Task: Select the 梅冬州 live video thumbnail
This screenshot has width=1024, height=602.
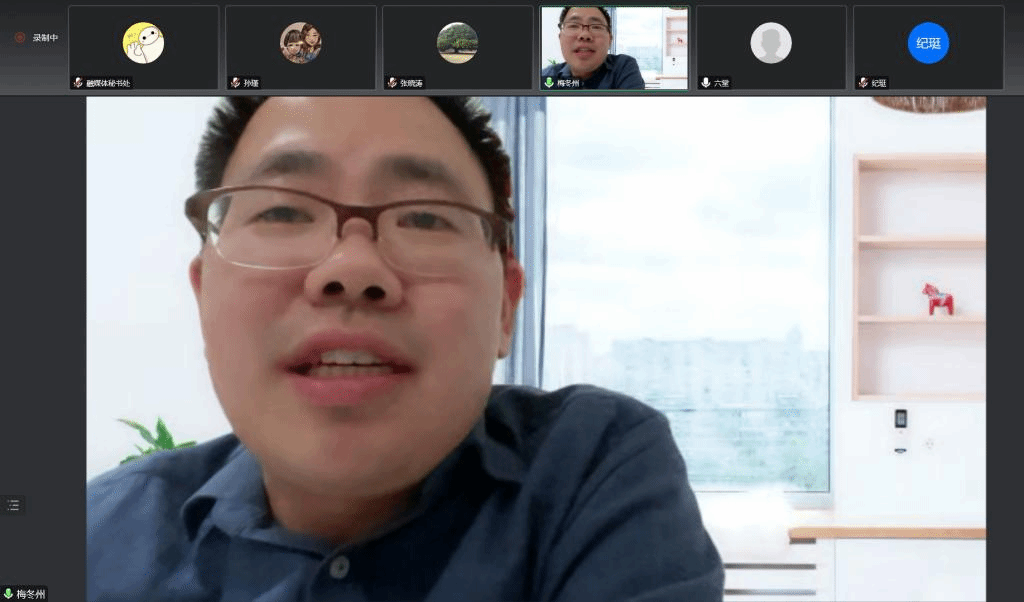Action: coord(614,45)
